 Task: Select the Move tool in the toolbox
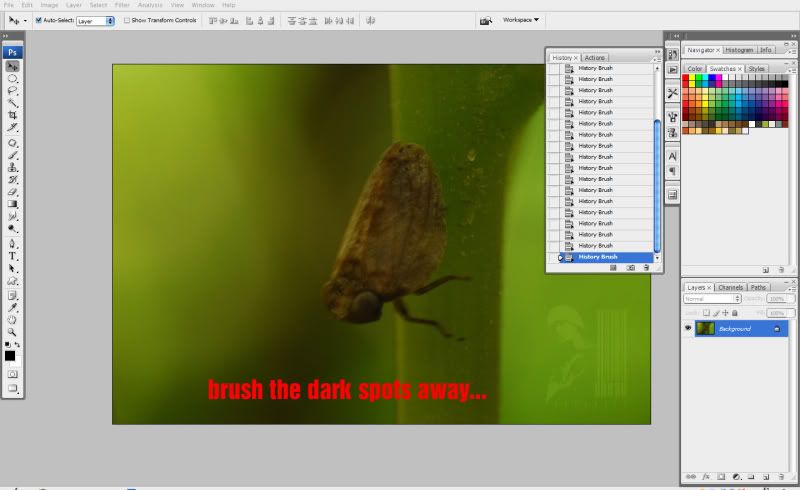coord(12,66)
